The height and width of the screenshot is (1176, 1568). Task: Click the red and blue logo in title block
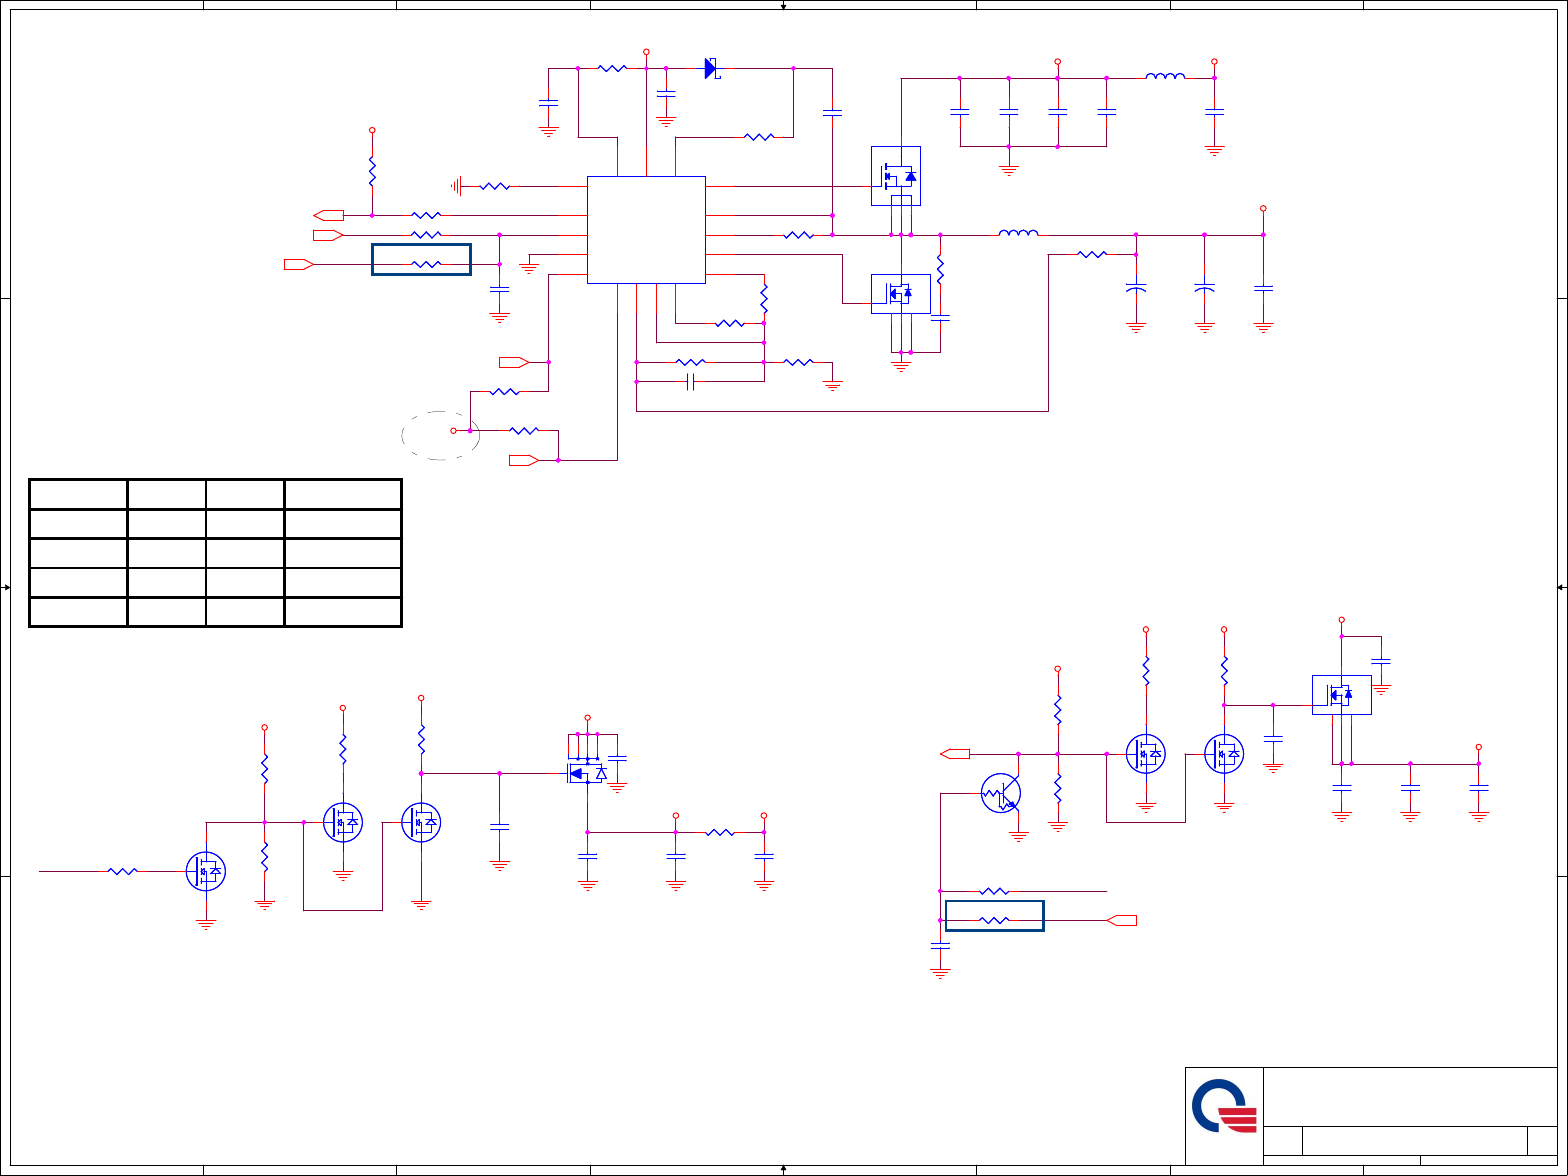pos(1224,1105)
